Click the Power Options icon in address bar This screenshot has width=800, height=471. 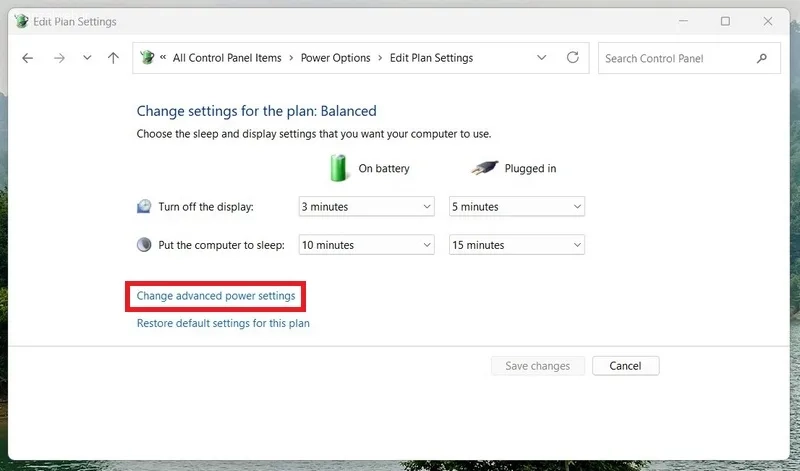click(147, 58)
